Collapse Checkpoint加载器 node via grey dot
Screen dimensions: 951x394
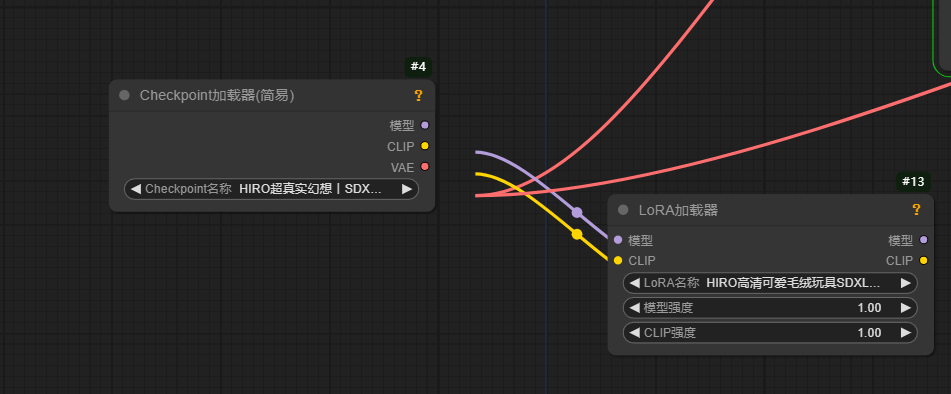click(124, 95)
